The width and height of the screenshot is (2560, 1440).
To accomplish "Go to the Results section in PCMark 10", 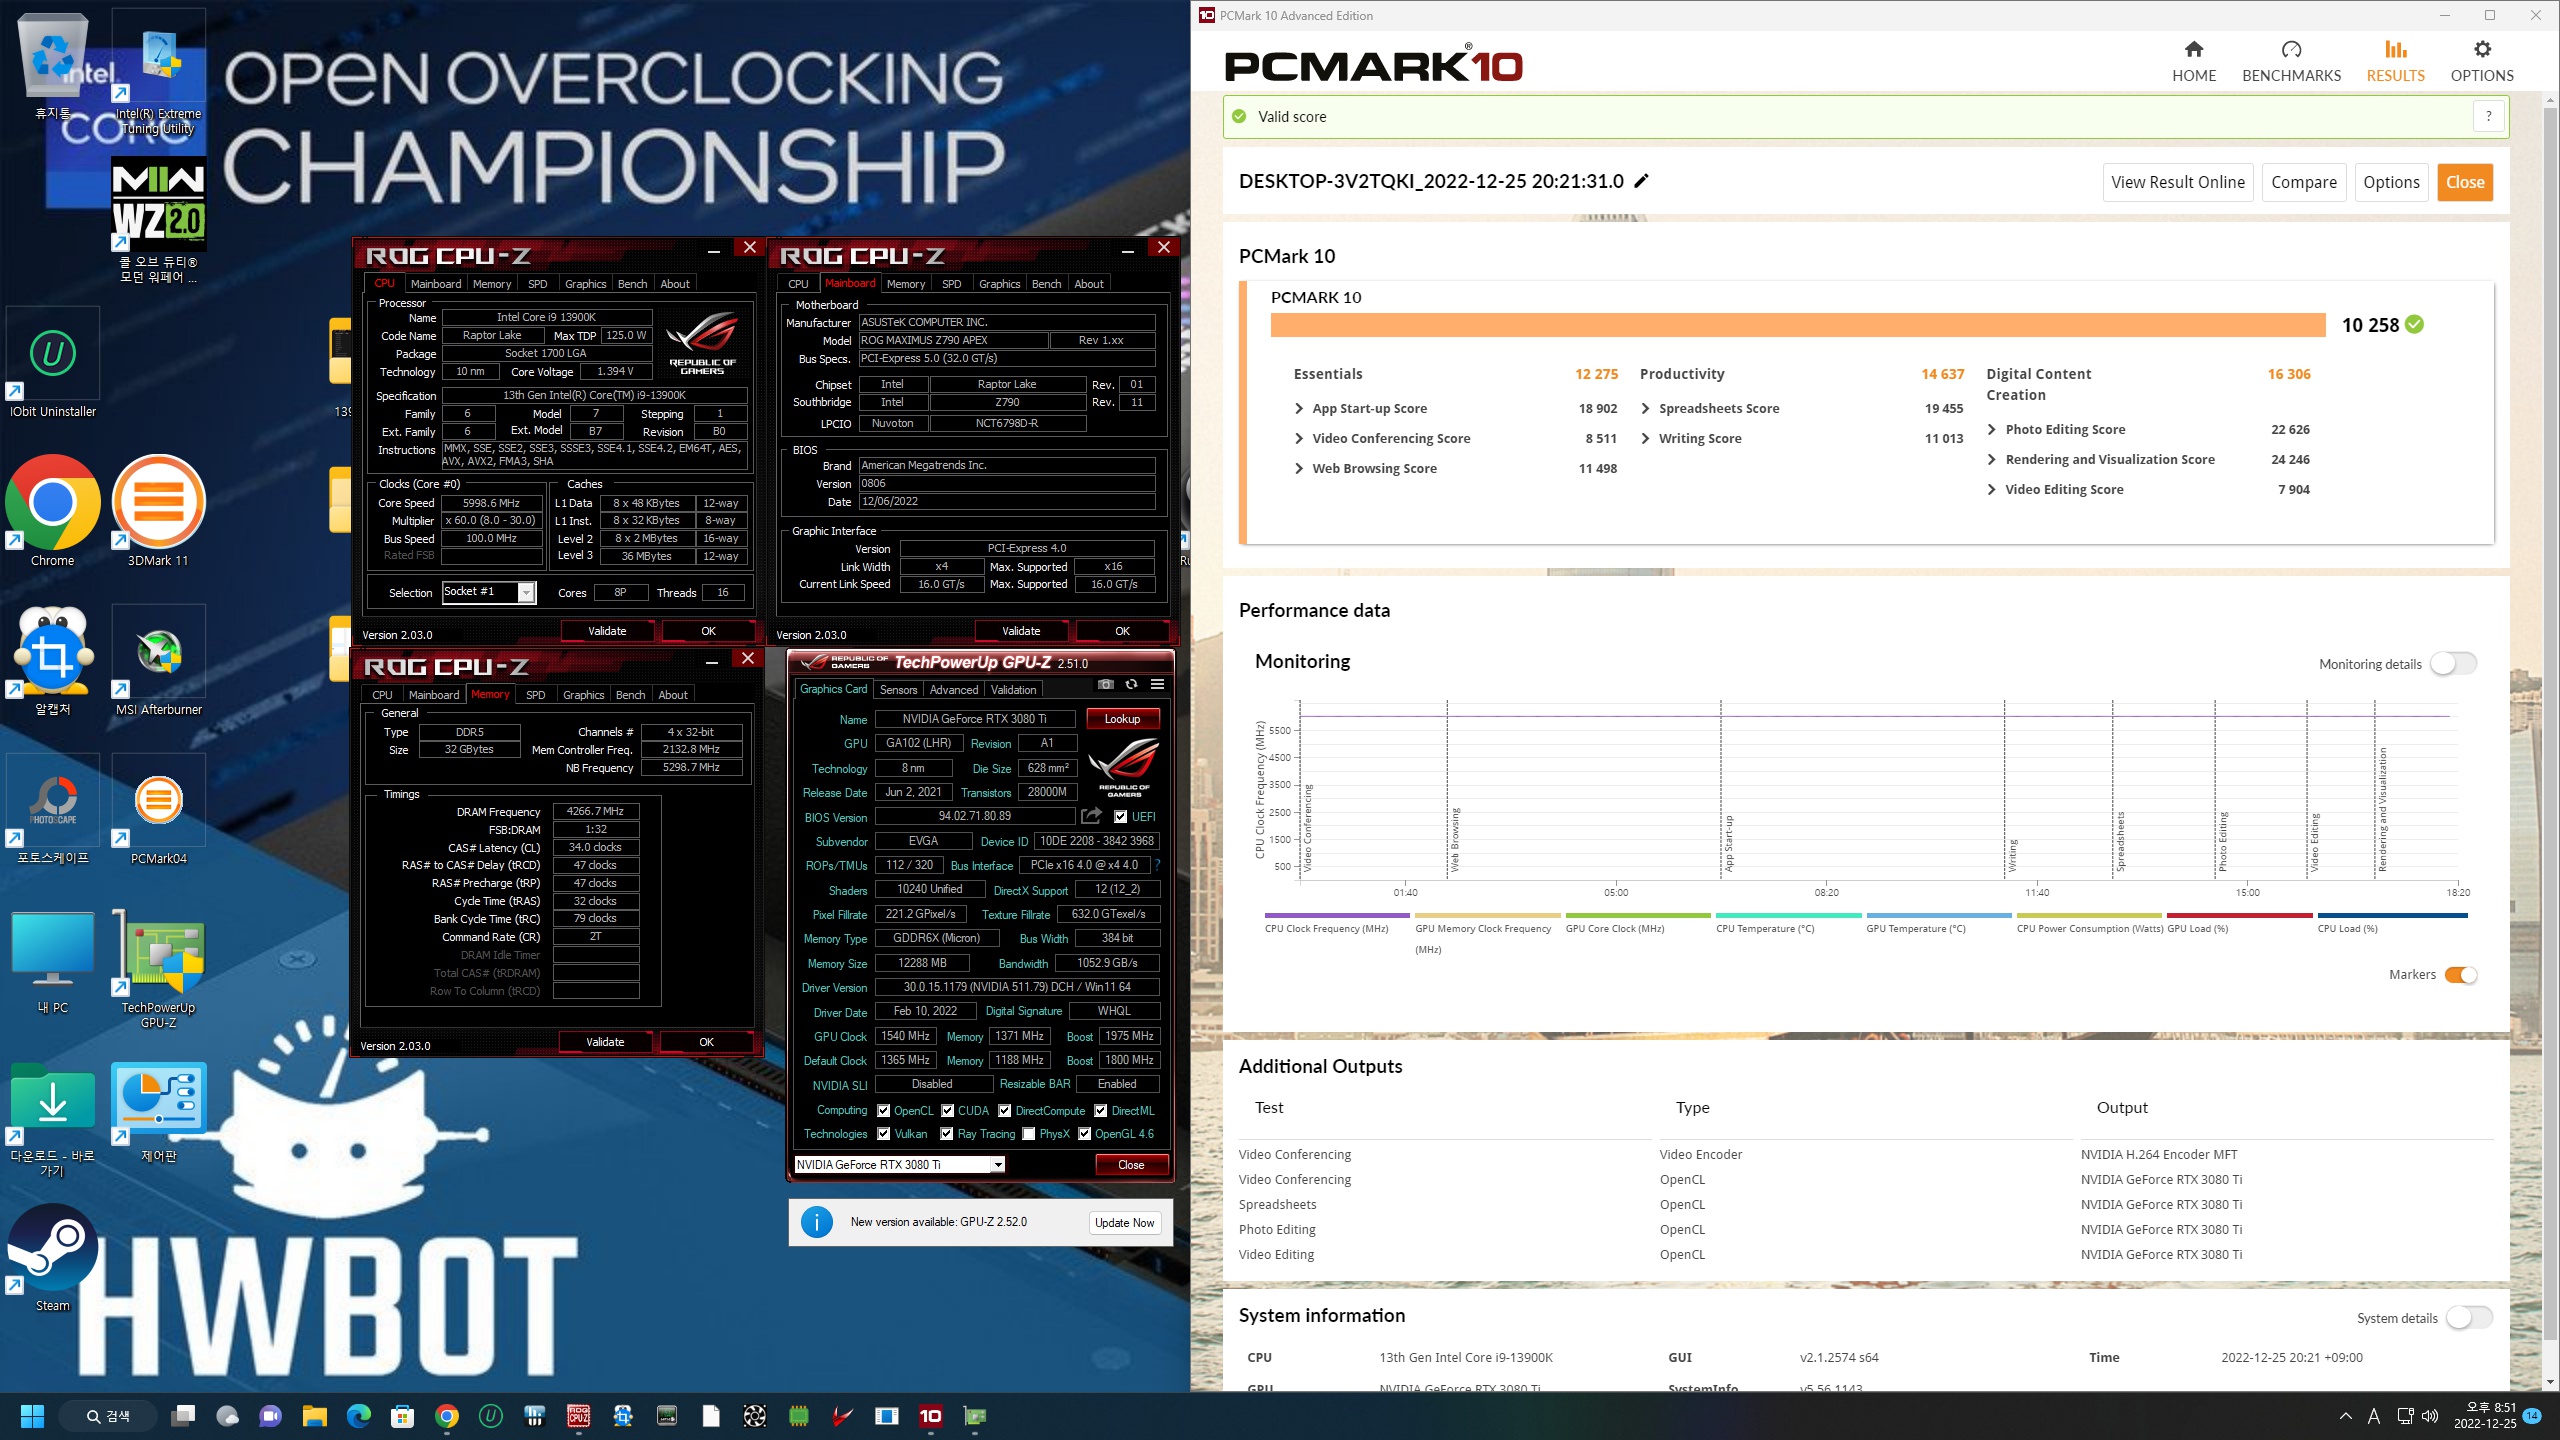I will coord(2395,62).
